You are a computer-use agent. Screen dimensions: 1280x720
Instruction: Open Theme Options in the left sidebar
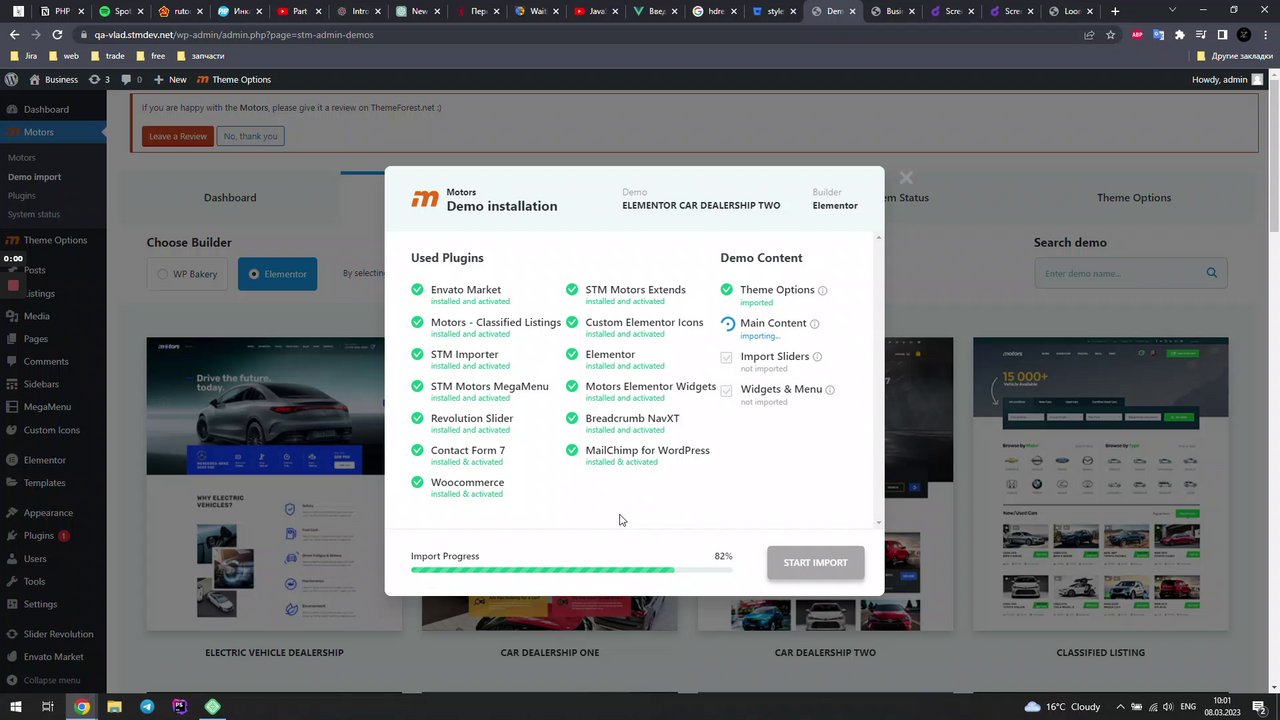pos(55,240)
